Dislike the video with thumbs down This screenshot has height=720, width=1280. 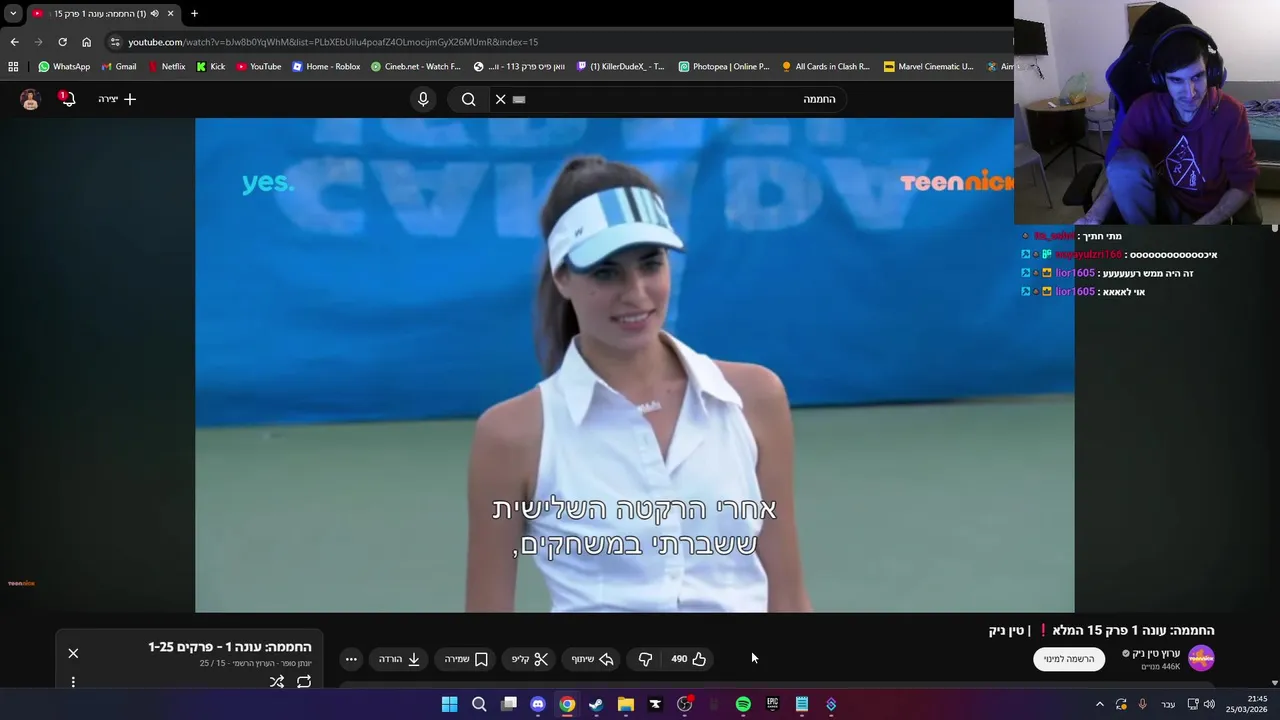click(x=645, y=659)
